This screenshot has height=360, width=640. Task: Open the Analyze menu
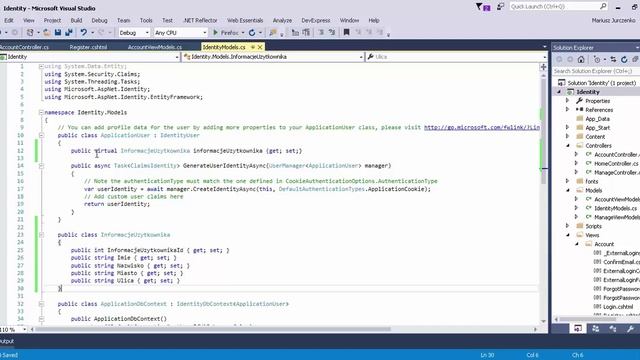(282, 20)
